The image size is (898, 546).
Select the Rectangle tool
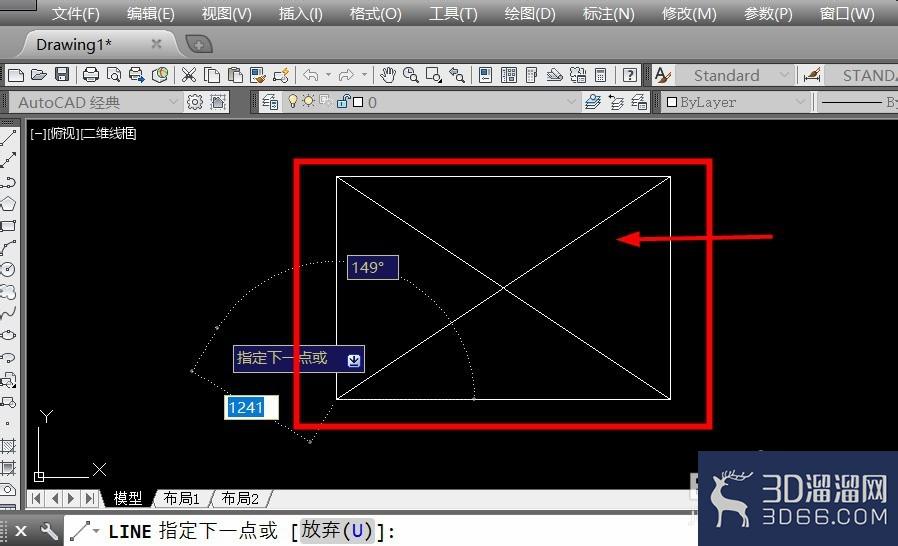pyautogui.click(x=8, y=226)
